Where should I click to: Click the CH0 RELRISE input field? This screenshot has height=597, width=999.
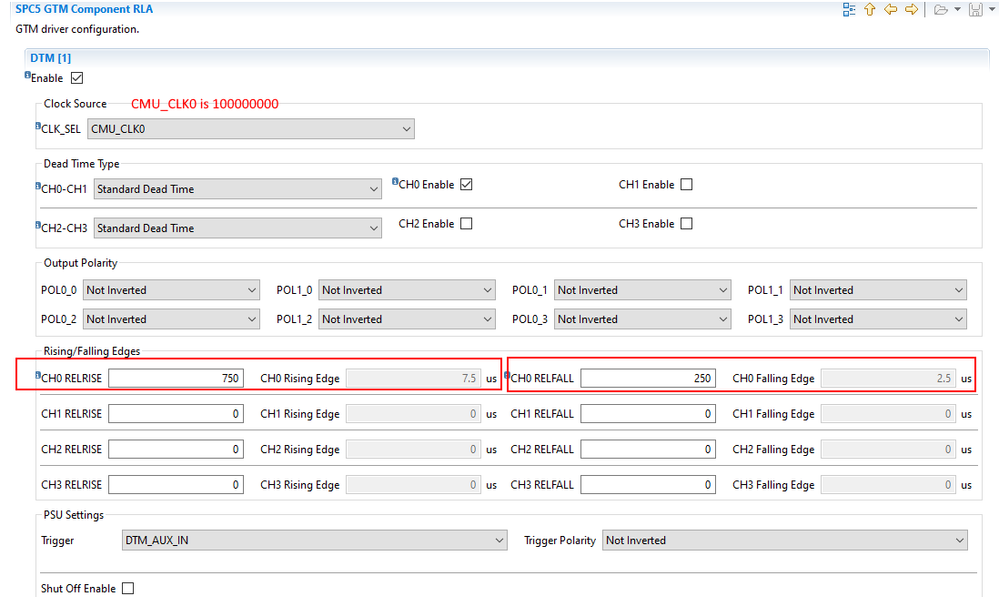click(176, 378)
